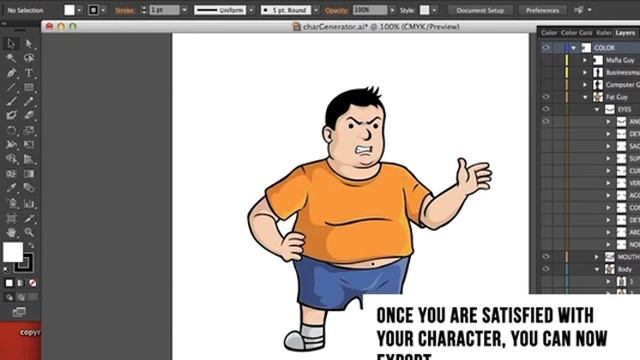Click control bar fill color swatch

pos(69,10)
